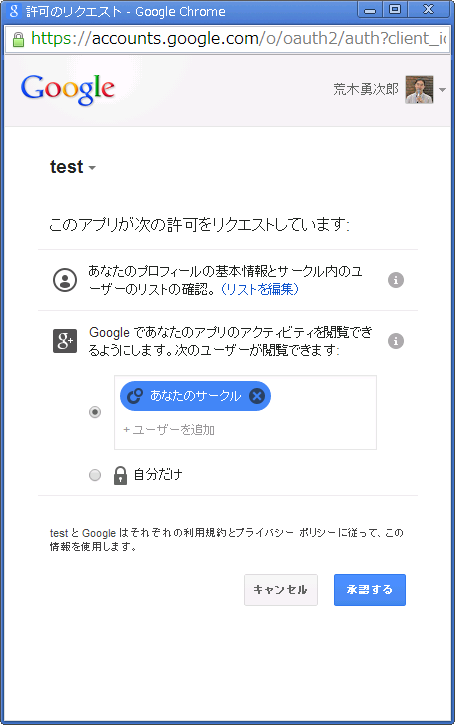Click the profile basic info person icon

tap(65, 280)
